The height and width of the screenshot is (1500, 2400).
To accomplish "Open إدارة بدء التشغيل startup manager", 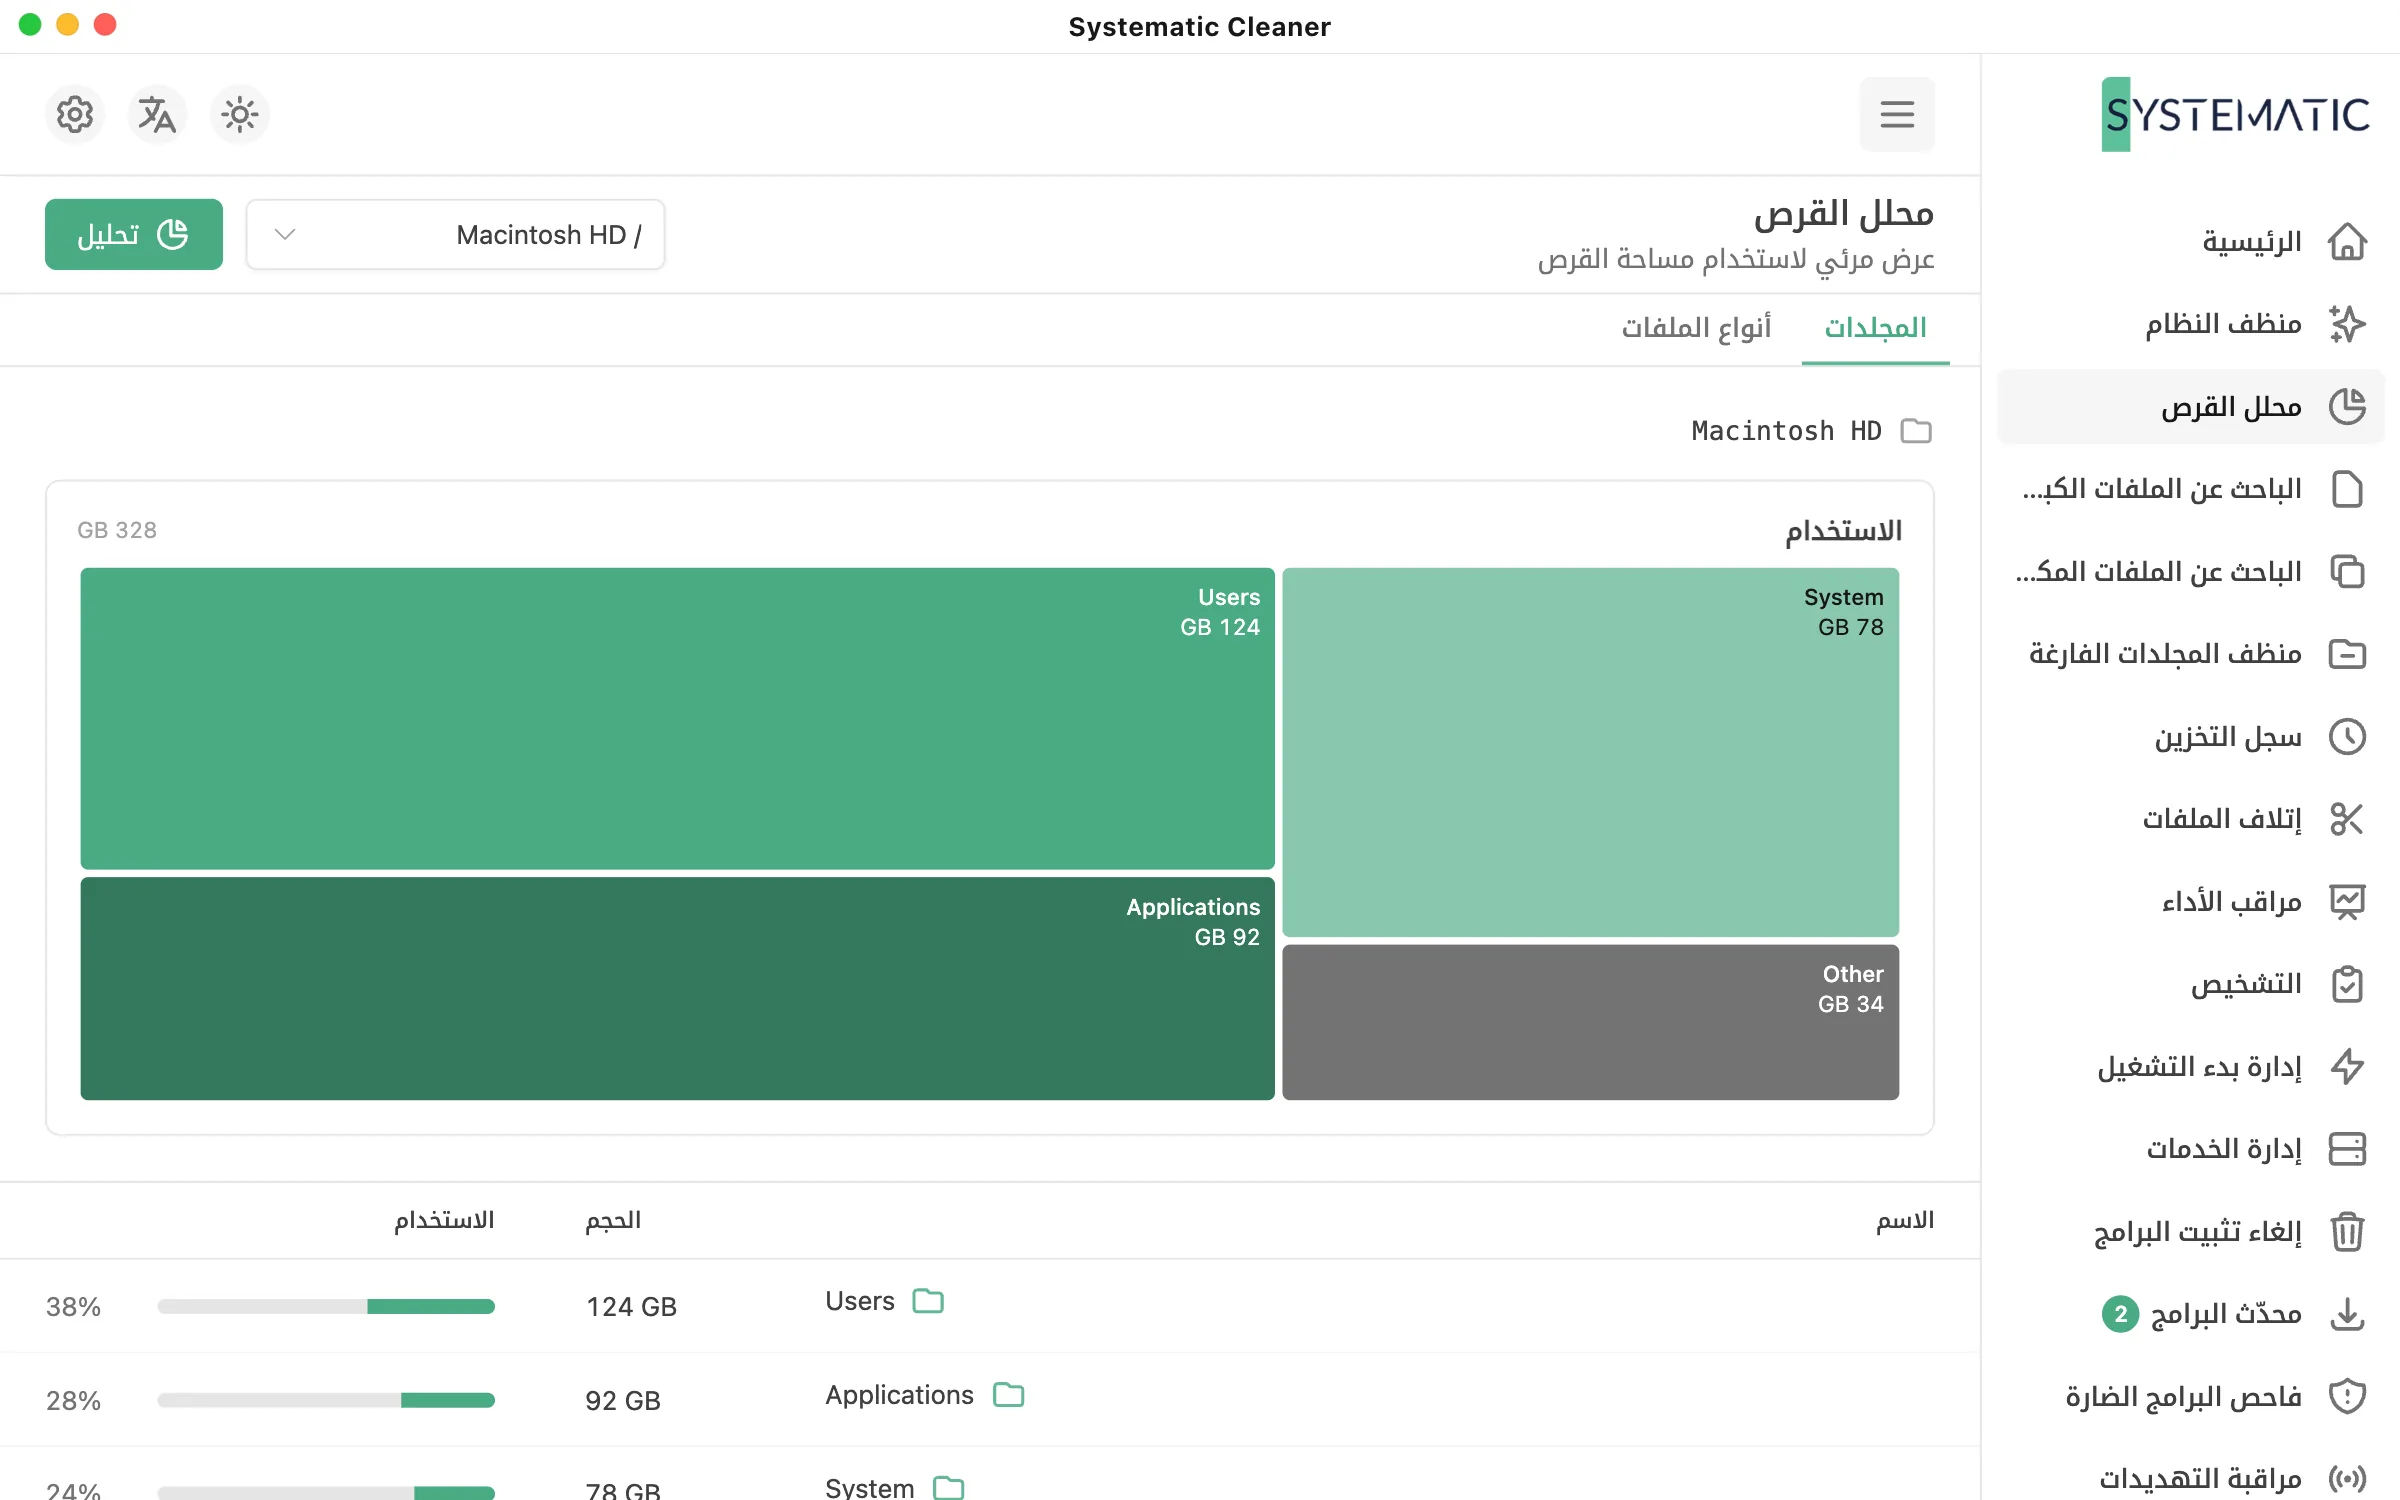I will tap(2191, 1067).
